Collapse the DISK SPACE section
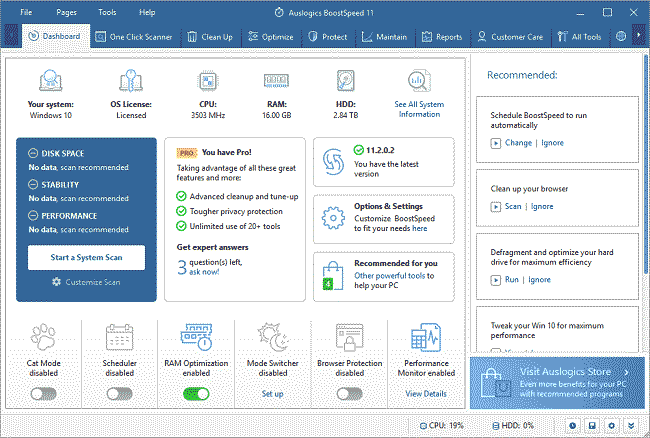 [35, 153]
